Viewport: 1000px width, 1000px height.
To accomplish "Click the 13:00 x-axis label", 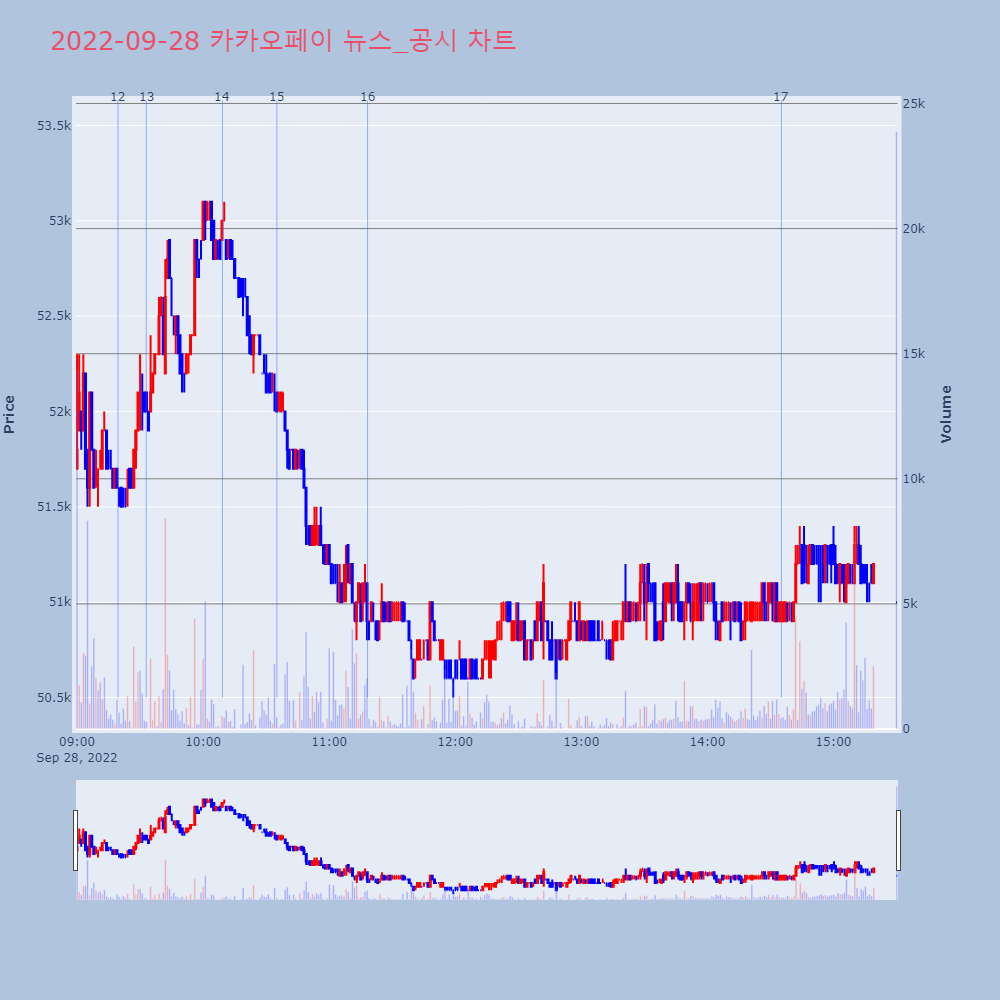I will 582,742.
